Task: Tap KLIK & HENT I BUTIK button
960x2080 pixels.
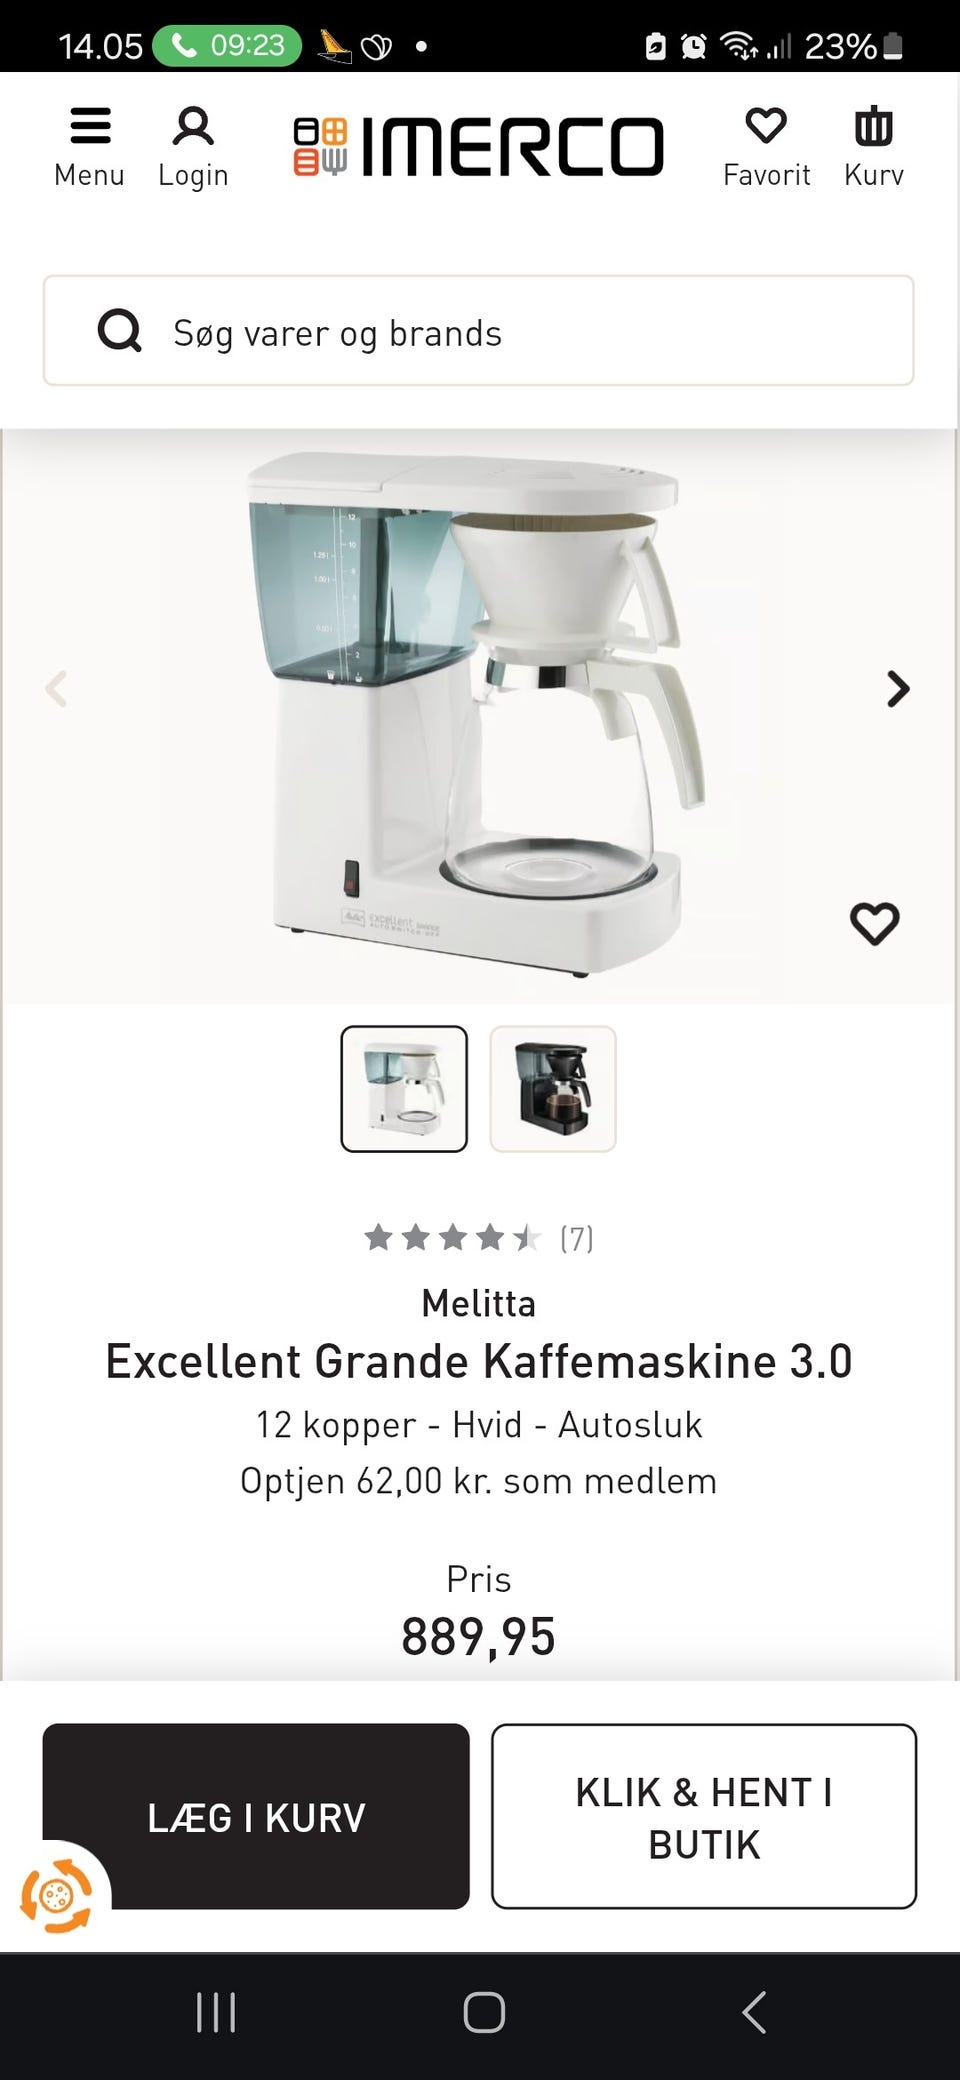Action: pos(704,1816)
